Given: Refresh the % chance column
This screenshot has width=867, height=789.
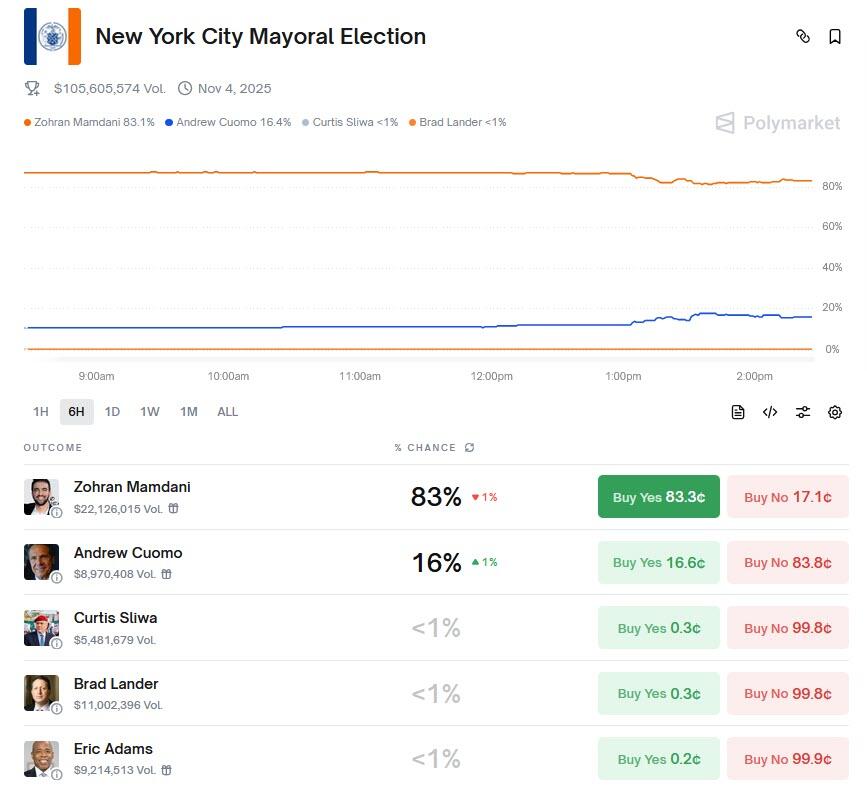Looking at the screenshot, I should (470, 448).
